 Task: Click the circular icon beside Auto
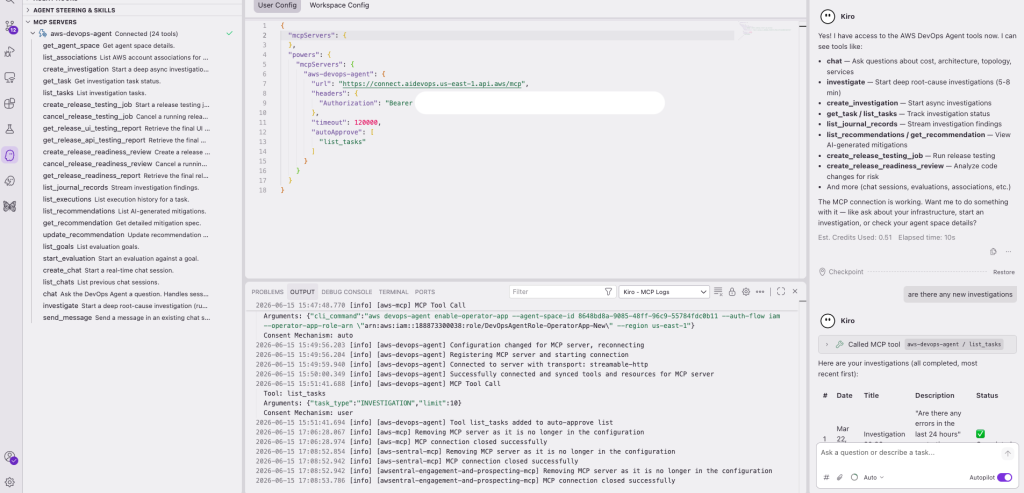[854, 477]
